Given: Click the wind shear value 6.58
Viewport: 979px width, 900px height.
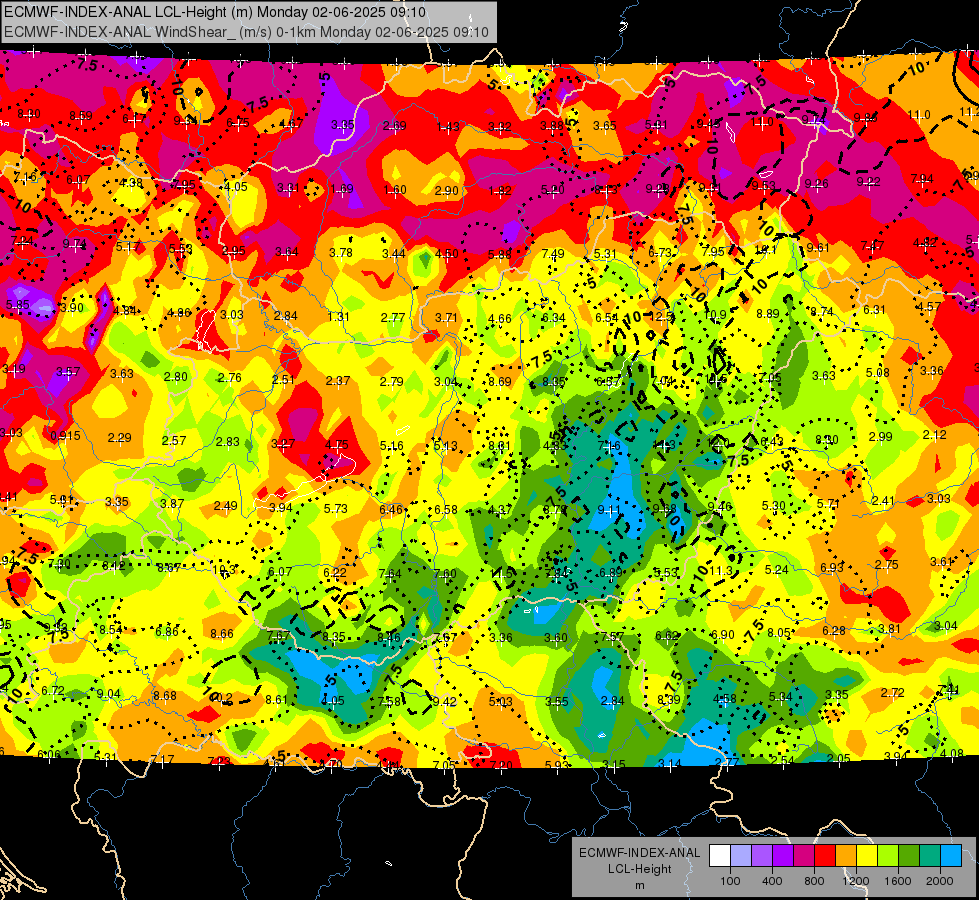Looking at the screenshot, I should coord(446,510).
